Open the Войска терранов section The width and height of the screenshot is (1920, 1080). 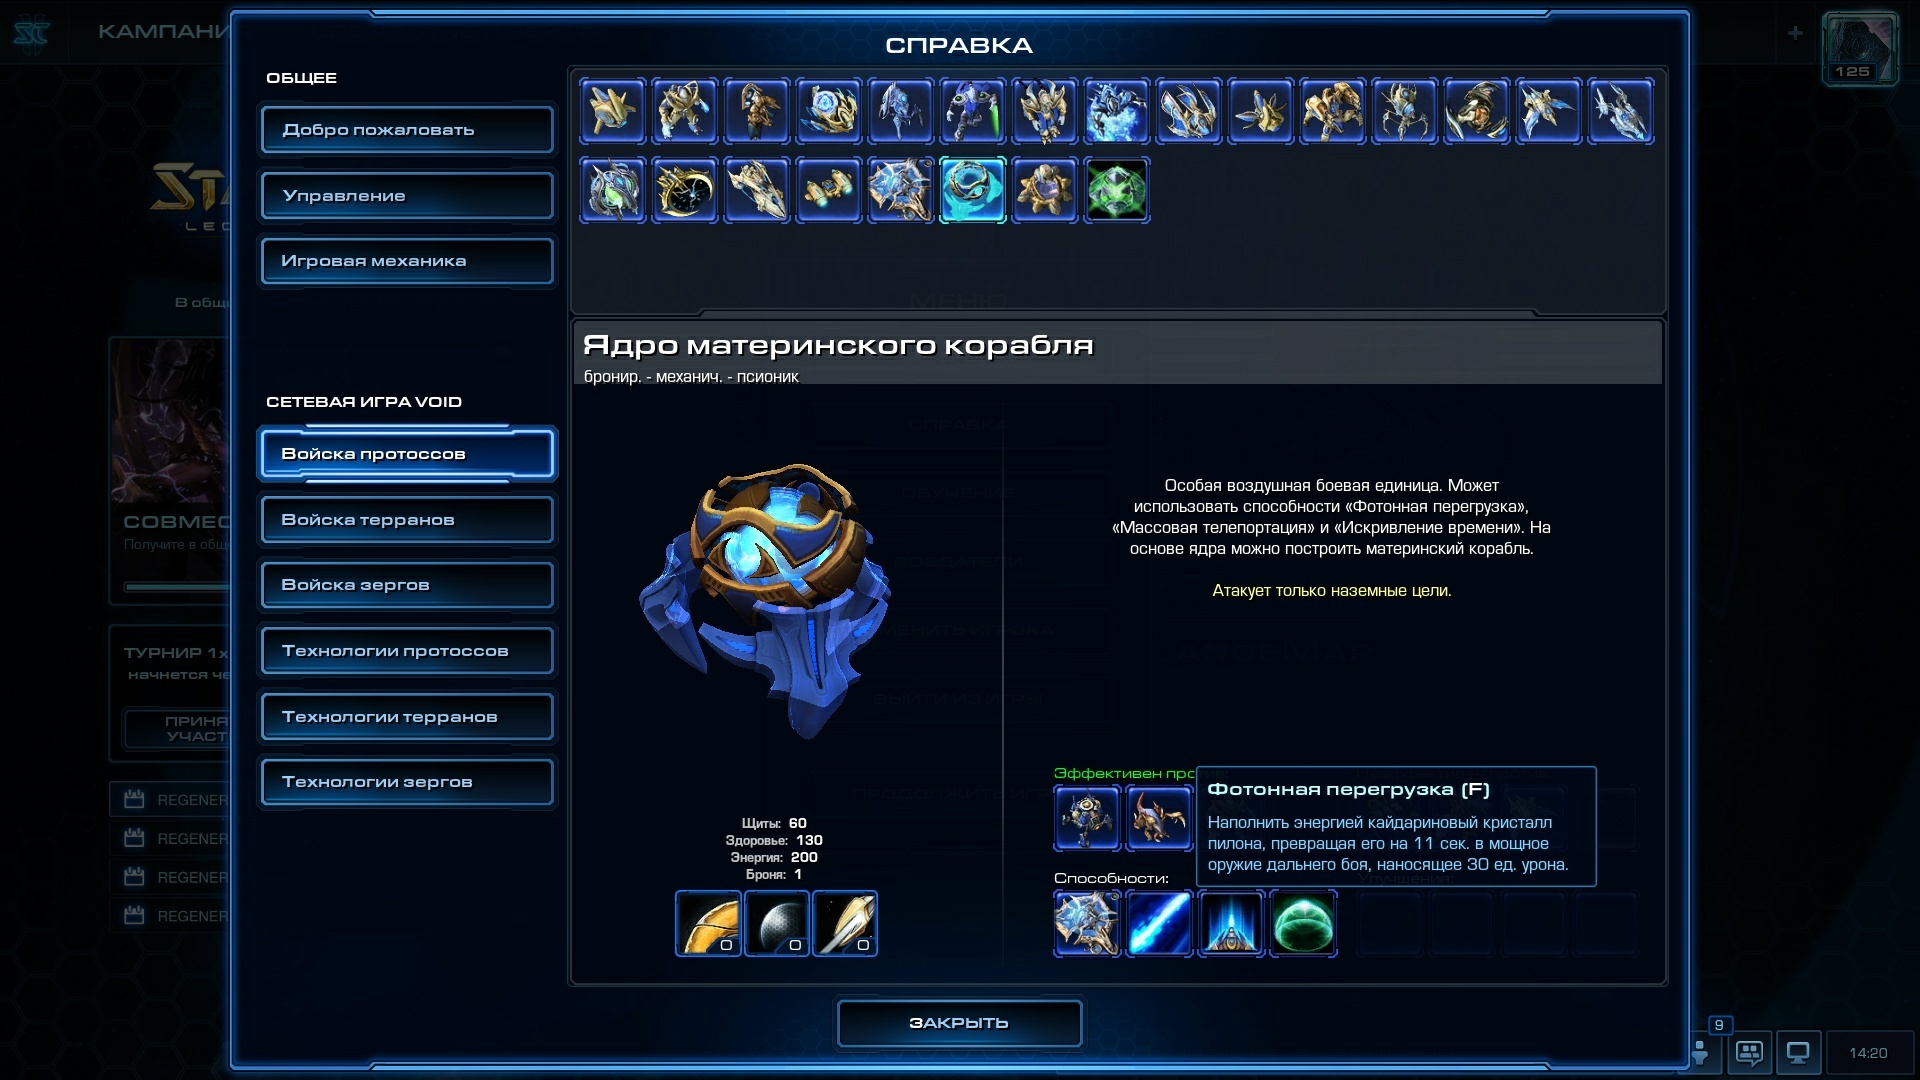[x=407, y=520]
